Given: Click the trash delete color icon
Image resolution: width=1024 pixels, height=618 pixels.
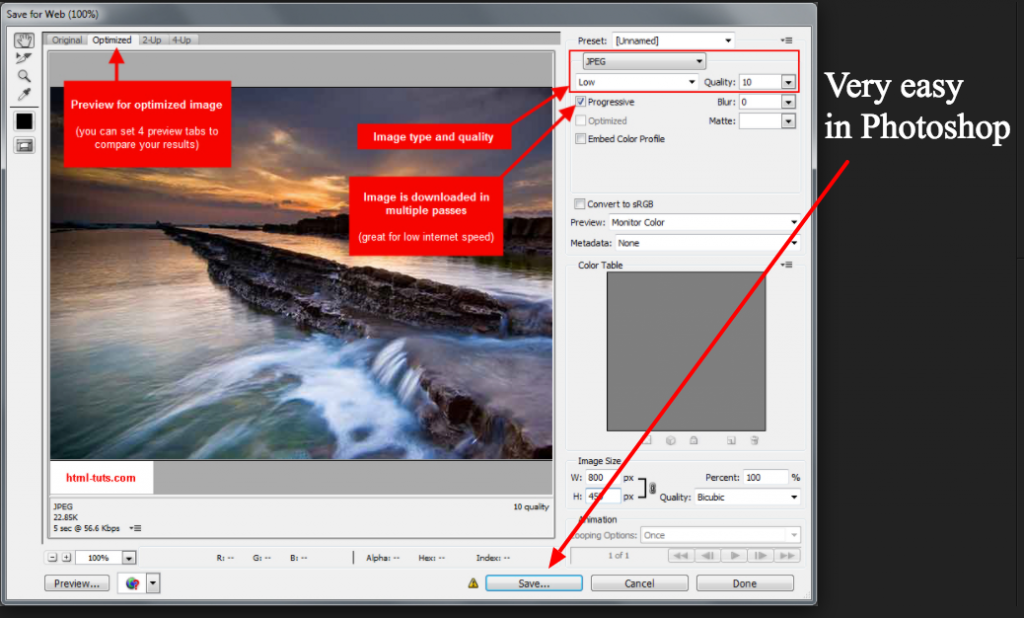Looking at the screenshot, I should tap(754, 440).
